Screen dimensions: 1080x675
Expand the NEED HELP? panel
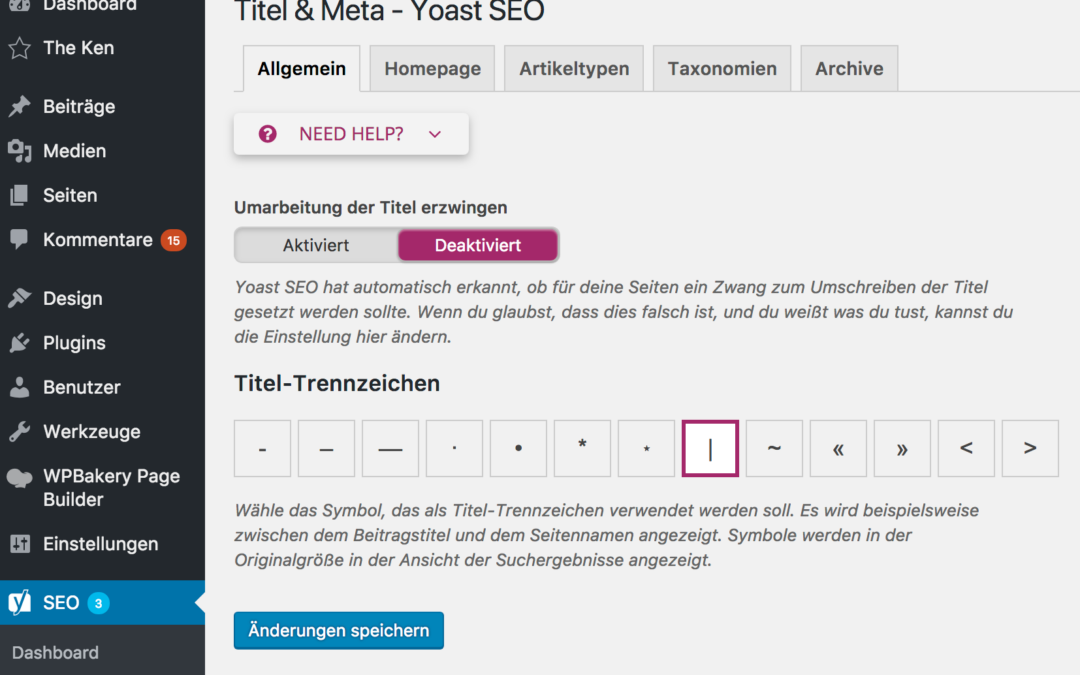pyautogui.click(x=351, y=134)
